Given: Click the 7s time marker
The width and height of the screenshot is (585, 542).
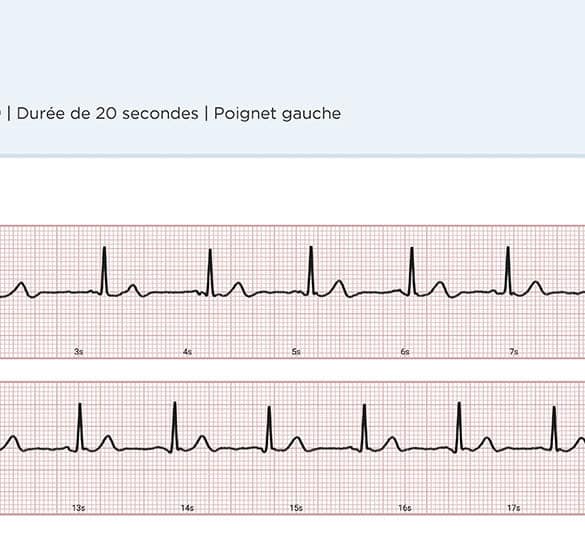Looking at the screenshot, I should click(514, 352).
